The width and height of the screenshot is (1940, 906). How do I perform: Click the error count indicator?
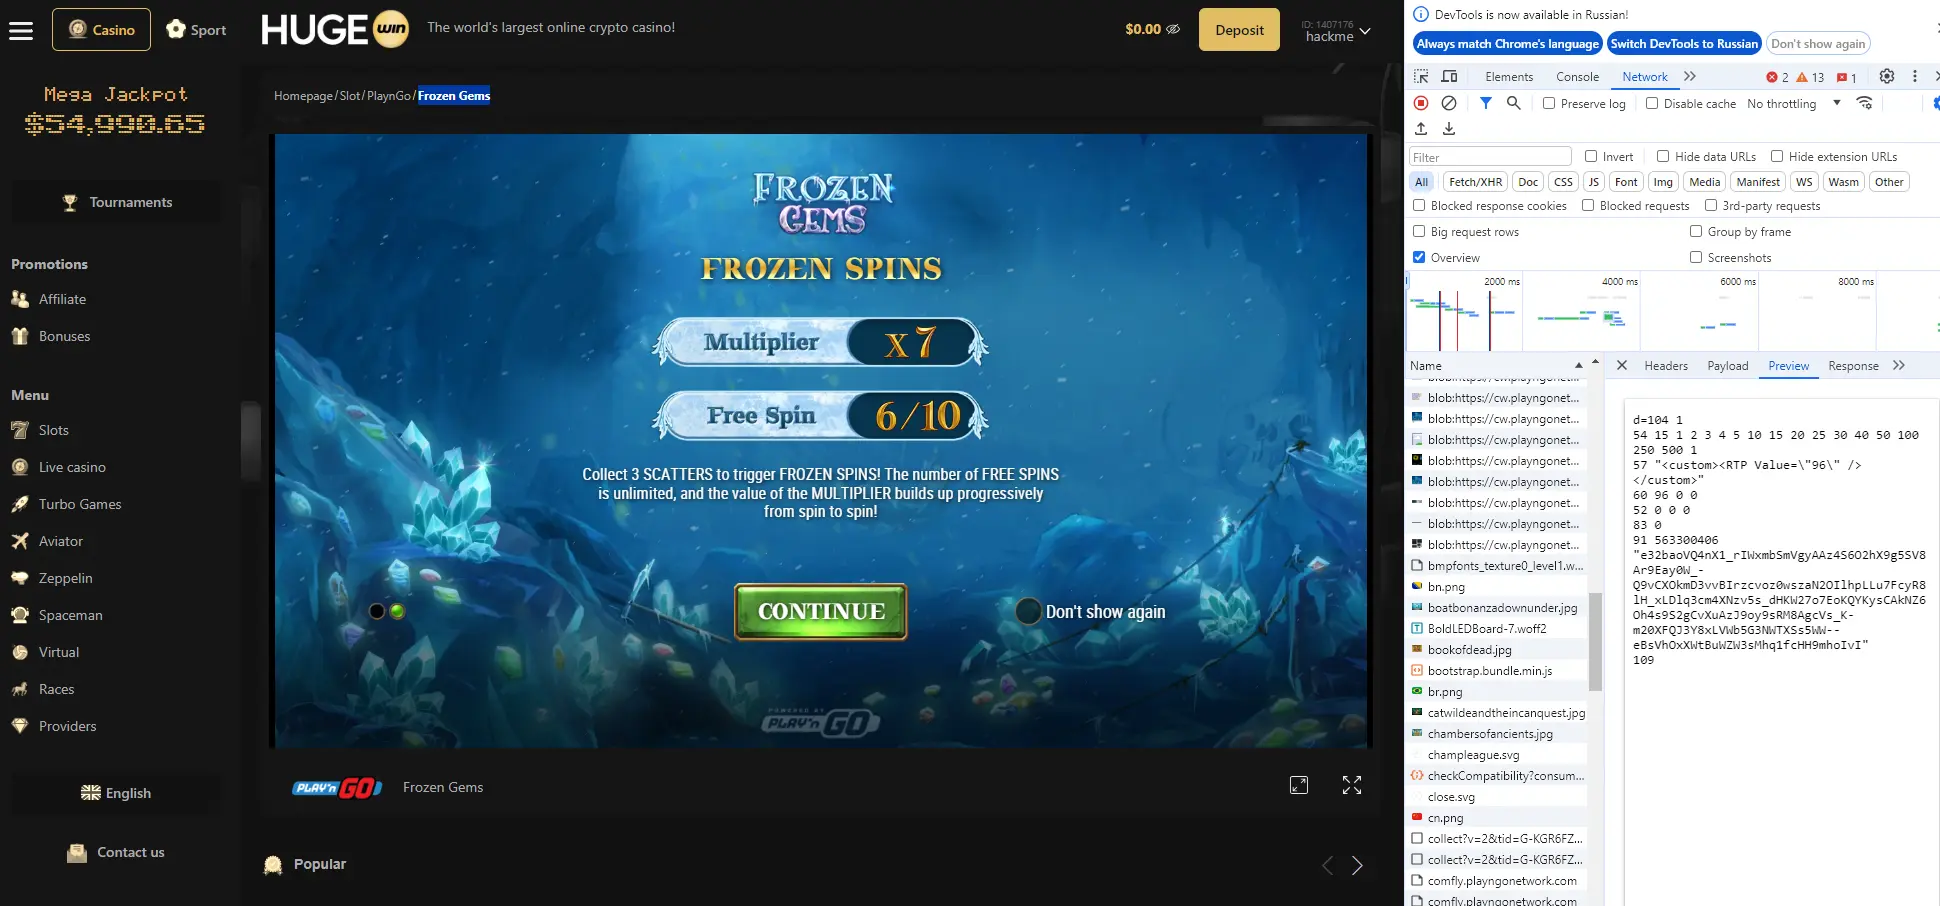[x=1777, y=77]
